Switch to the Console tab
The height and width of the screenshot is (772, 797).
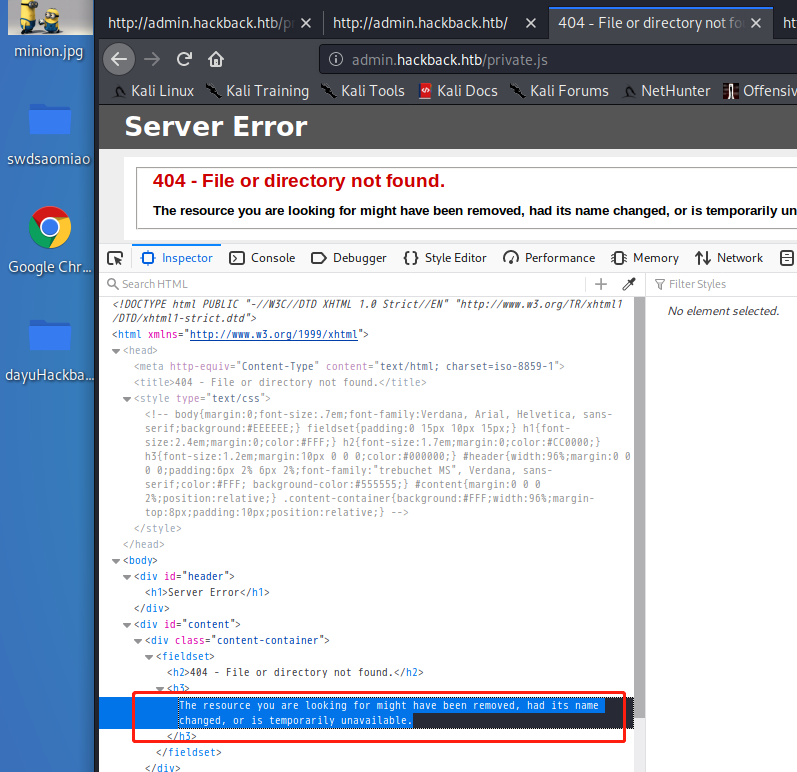tap(262, 258)
